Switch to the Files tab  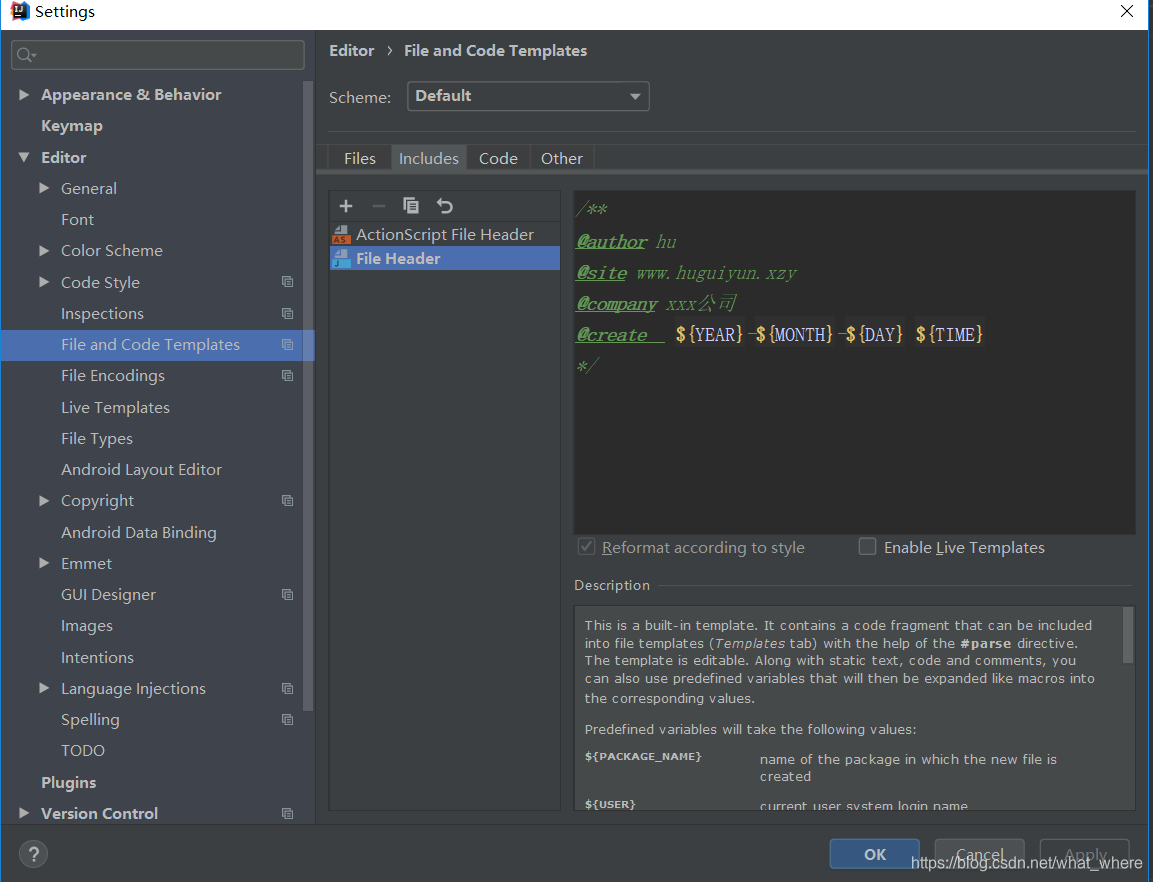coord(360,158)
